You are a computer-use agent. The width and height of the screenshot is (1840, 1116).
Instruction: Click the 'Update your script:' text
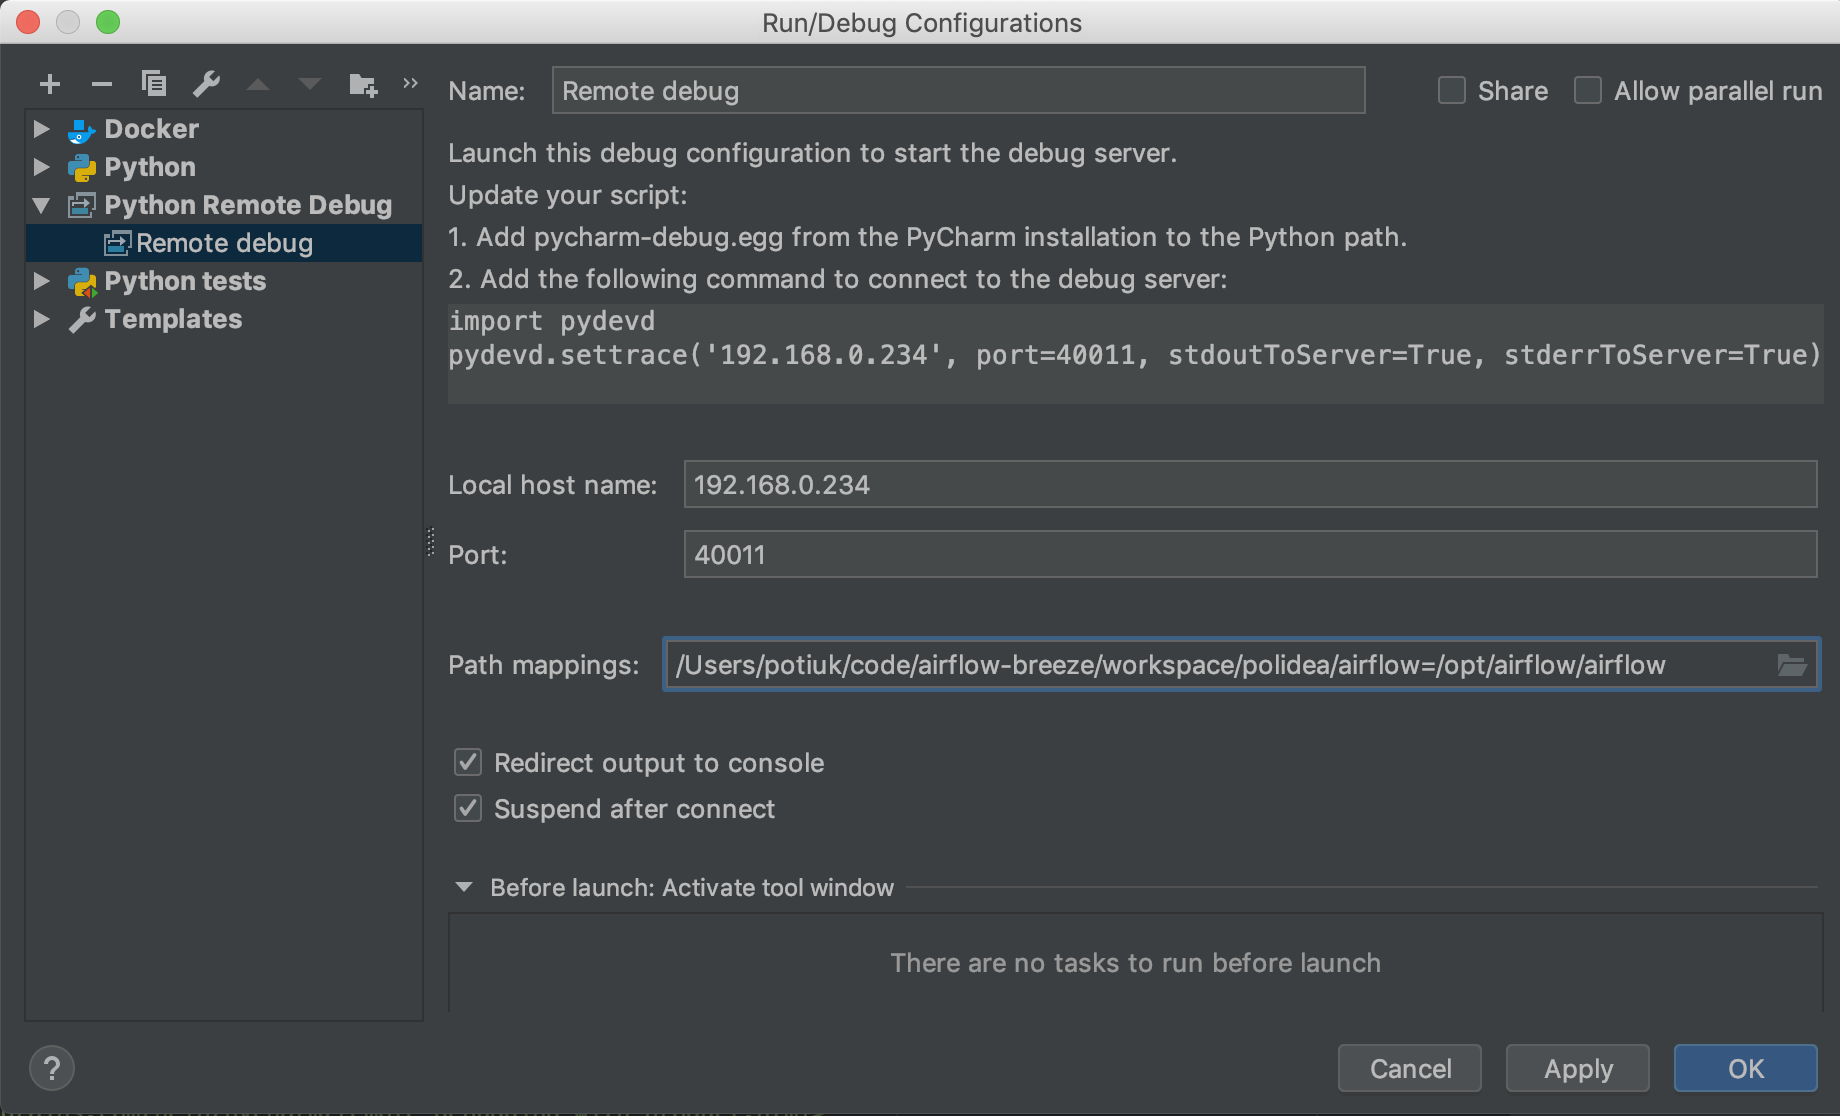click(568, 195)
